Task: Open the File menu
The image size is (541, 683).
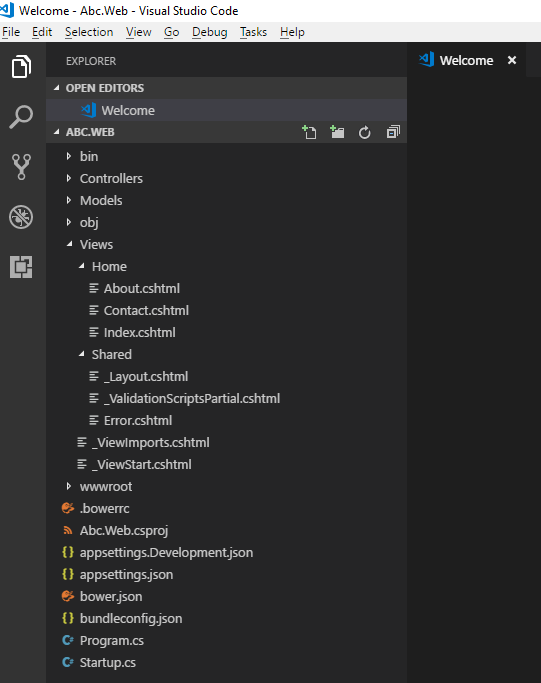Action: [11, 32]
